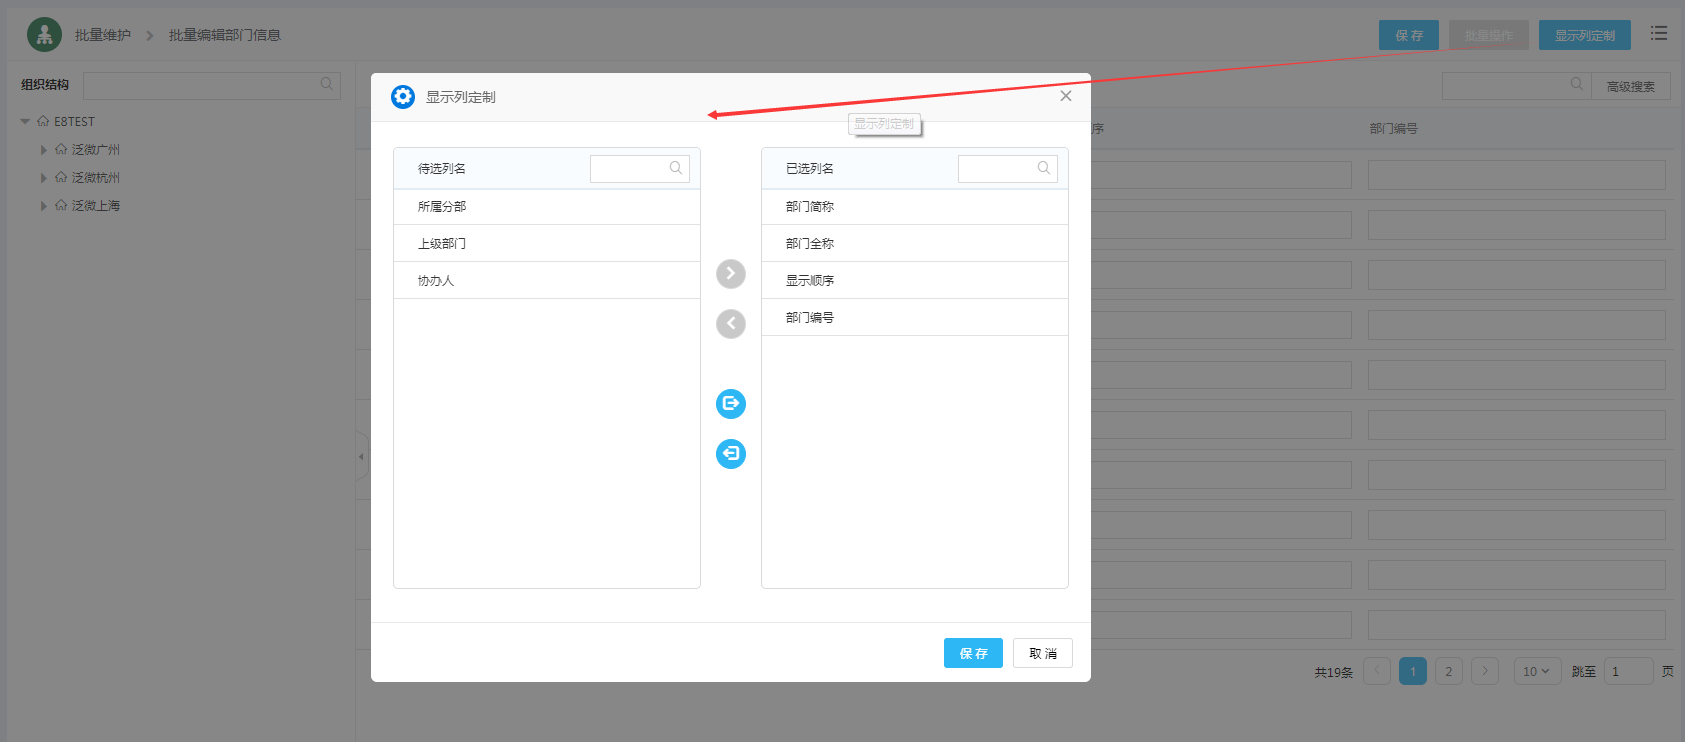The image size is (1685, 742).
Task: Click the move-all-left blue icon
Action: (x=731, y=454)
